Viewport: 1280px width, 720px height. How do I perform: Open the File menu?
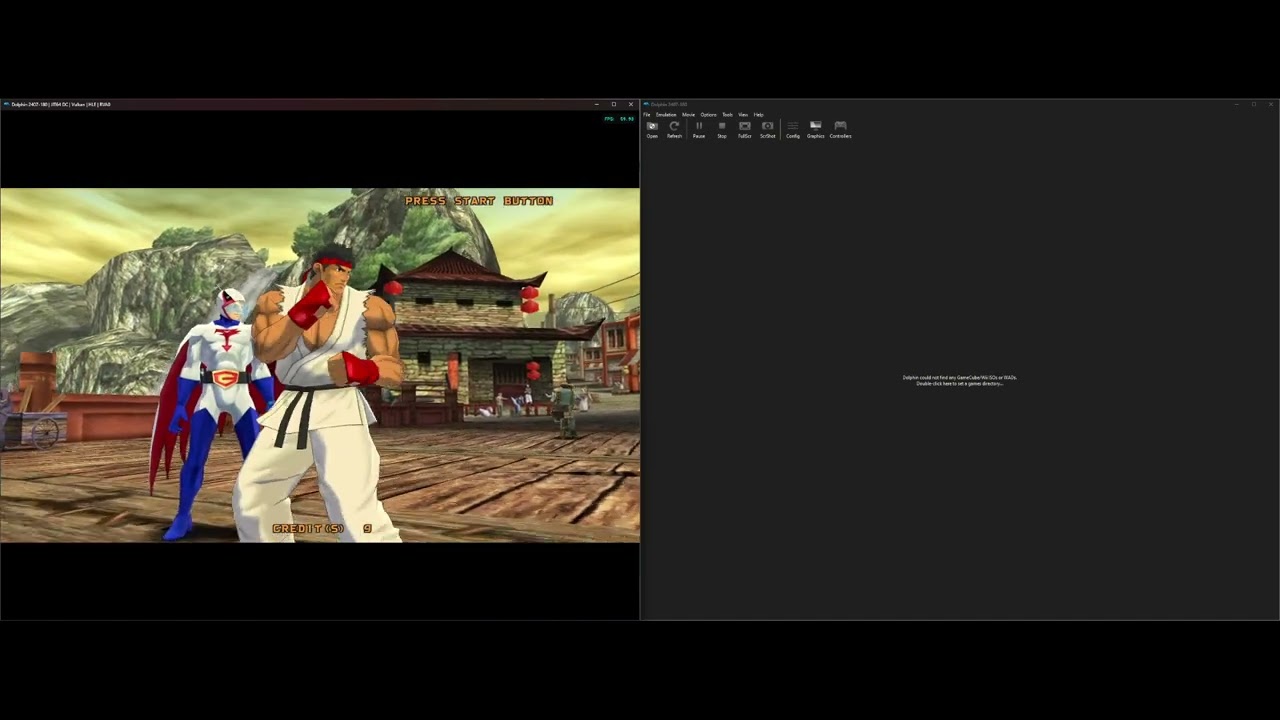click(647, 115)
